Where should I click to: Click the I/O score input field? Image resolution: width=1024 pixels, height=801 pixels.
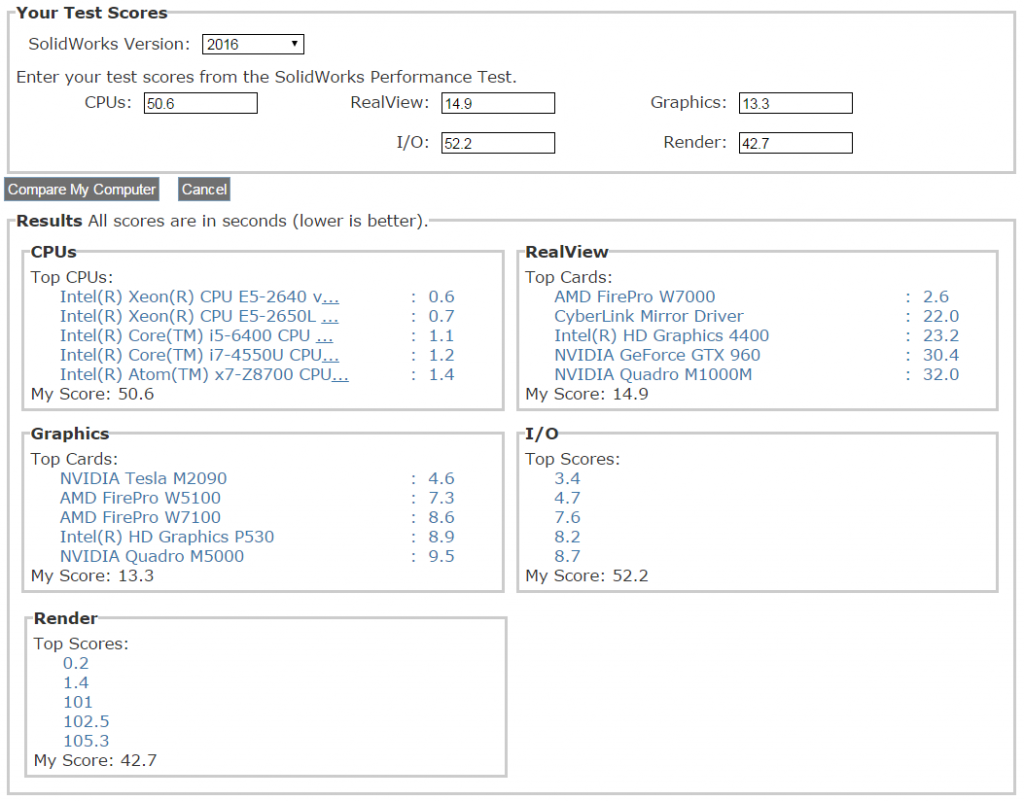[x=498, y=143]
